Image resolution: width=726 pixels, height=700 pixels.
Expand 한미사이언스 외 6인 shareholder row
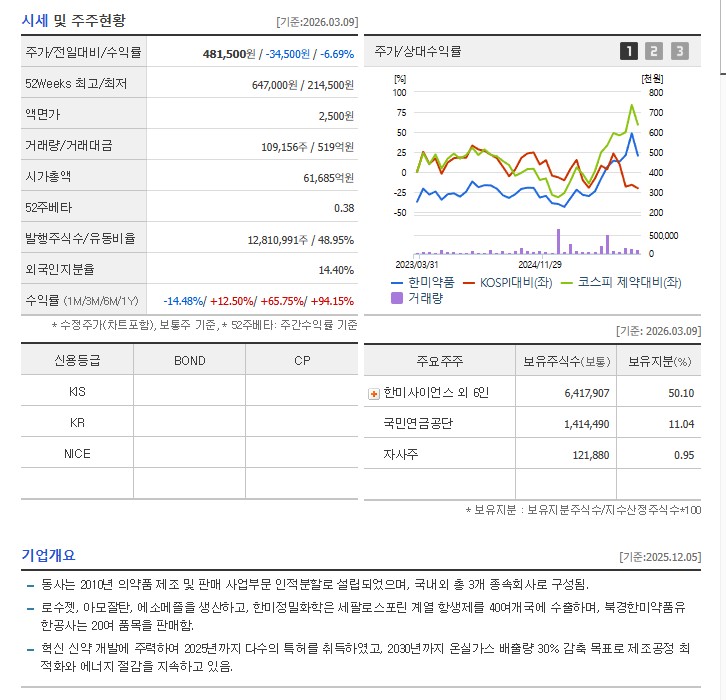pos(374,394)
